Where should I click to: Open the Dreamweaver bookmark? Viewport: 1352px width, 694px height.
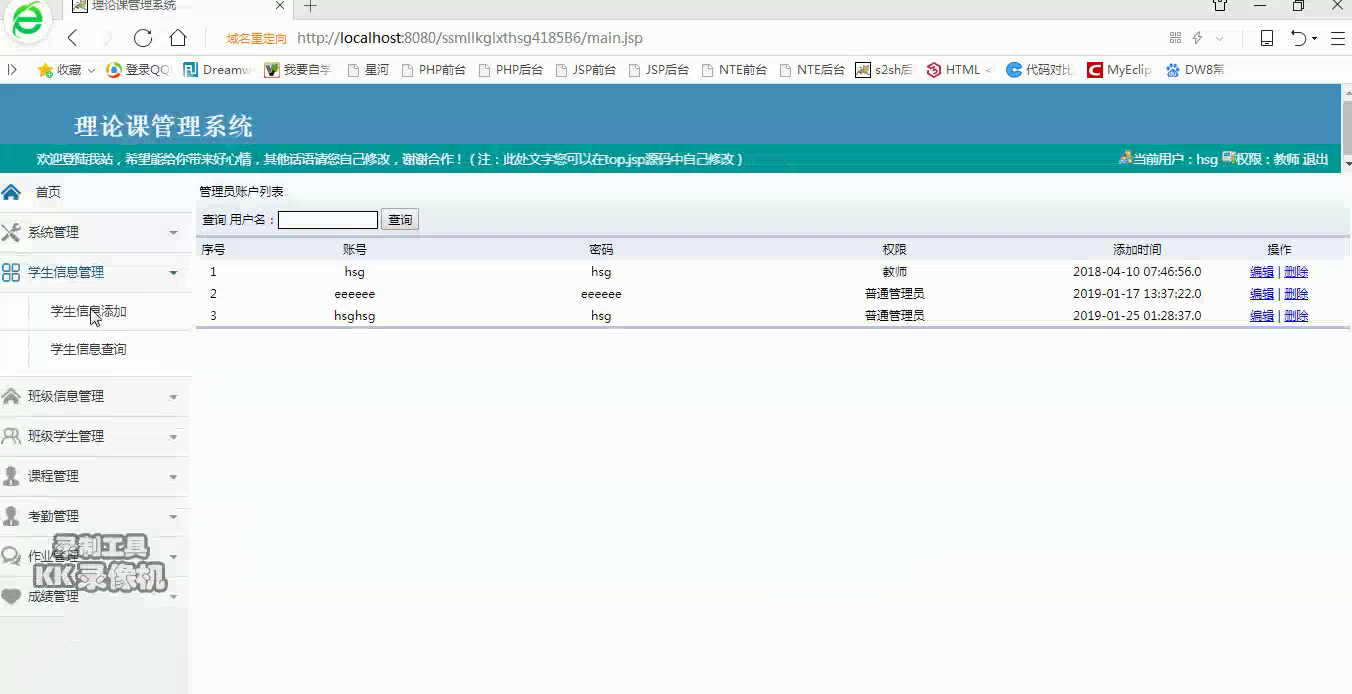[217, 70]
